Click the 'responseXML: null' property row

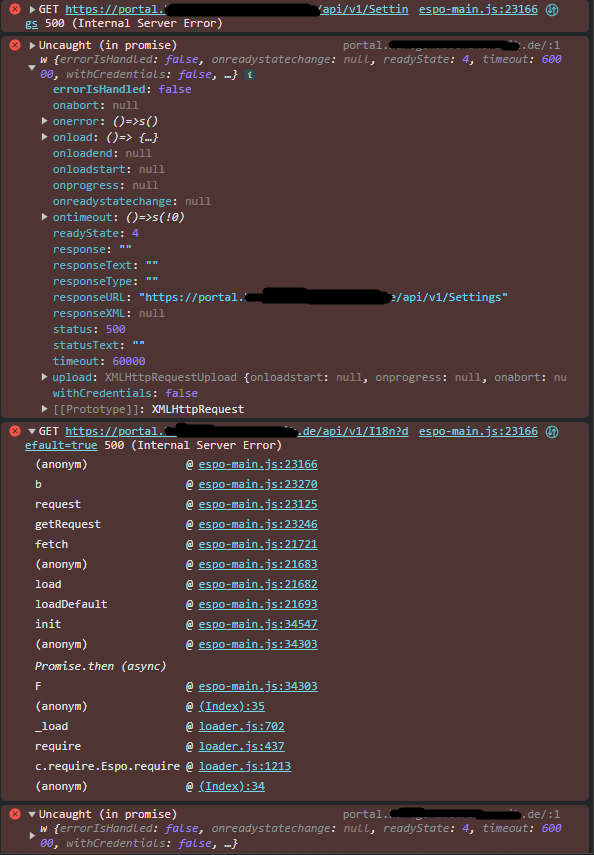tap(109, 314)
